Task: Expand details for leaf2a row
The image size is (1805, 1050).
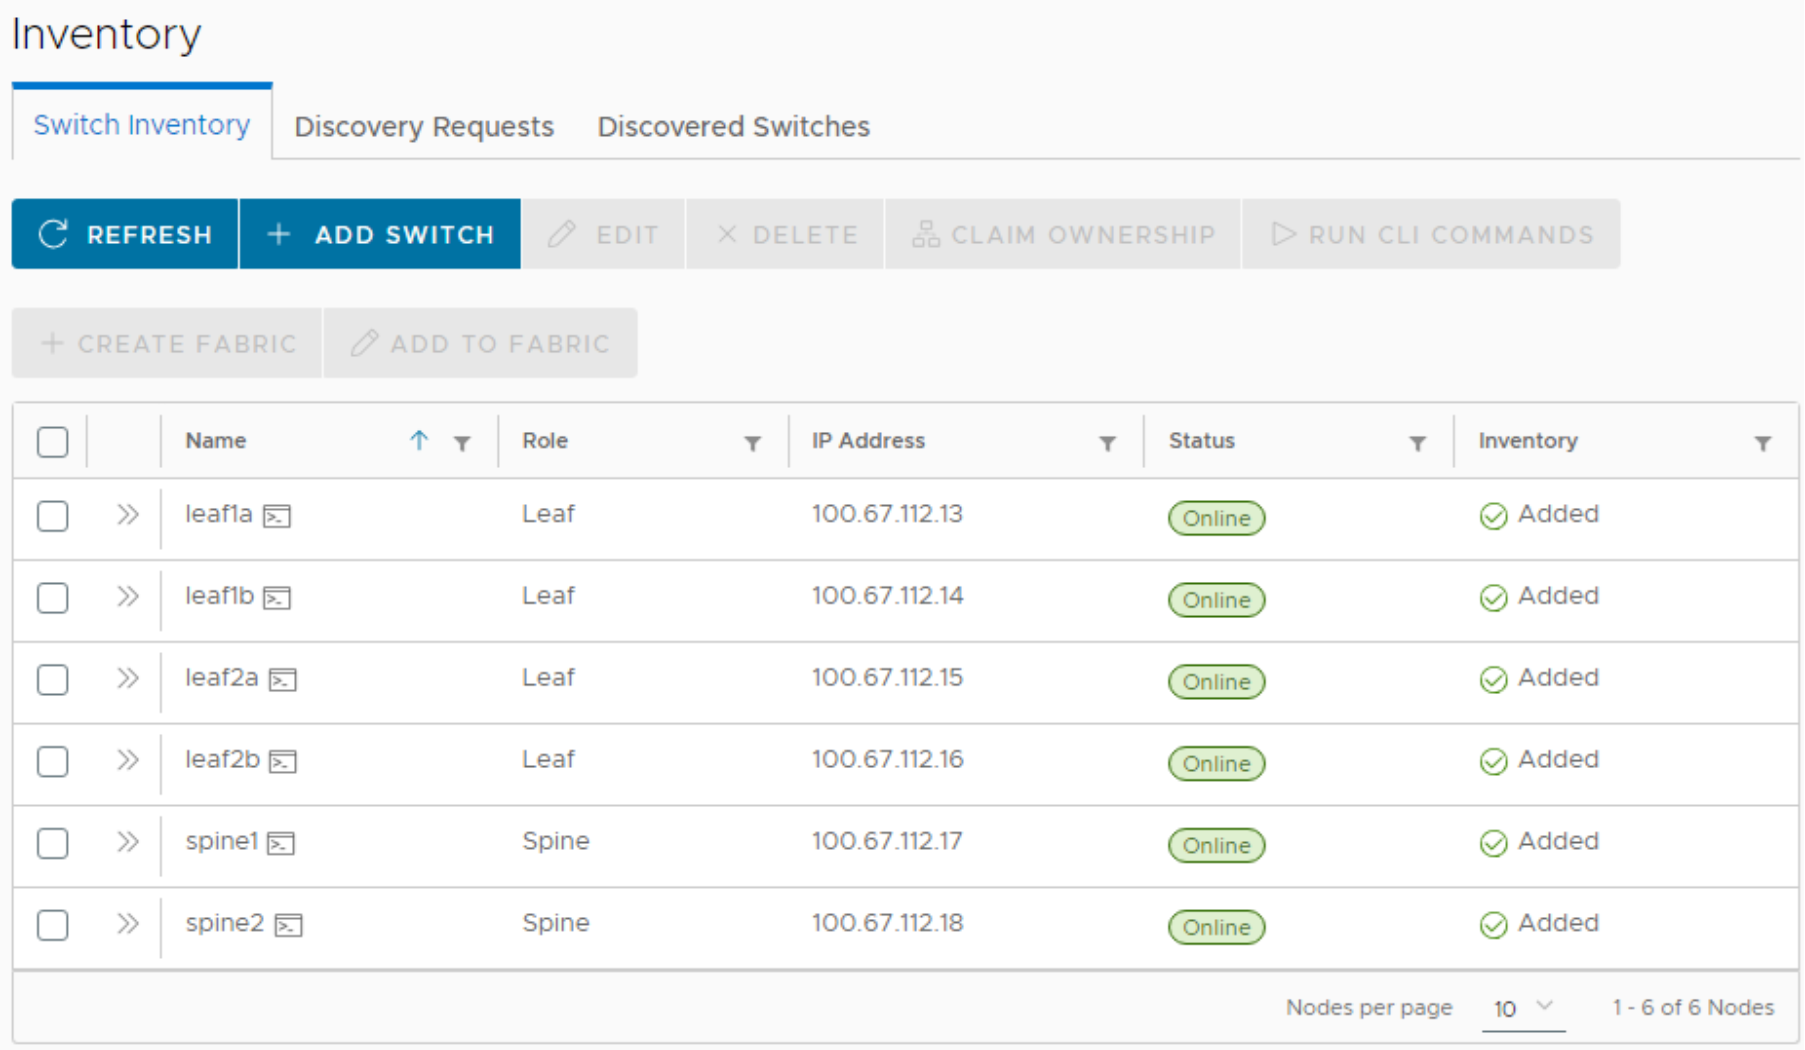Action: click(127, 679)
